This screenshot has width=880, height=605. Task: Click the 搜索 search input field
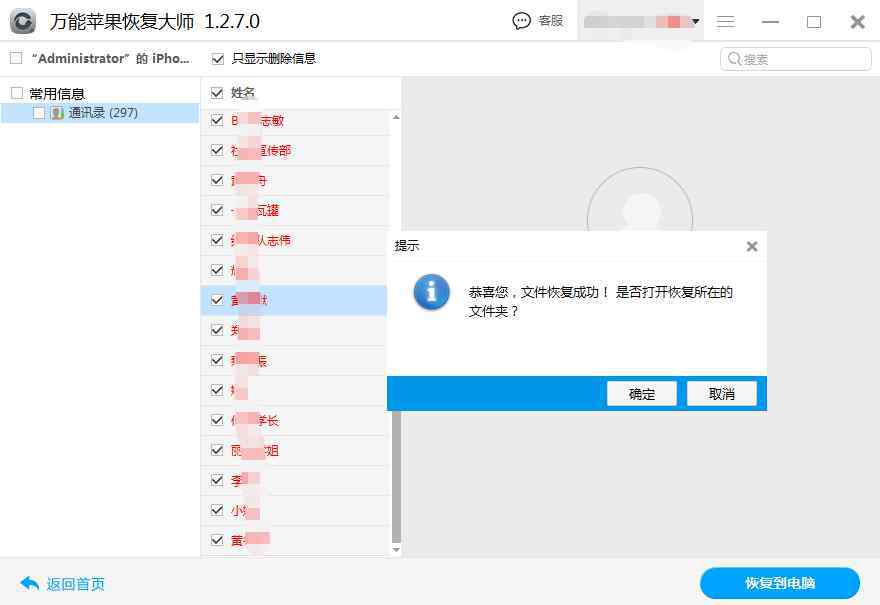(x=795, y=59)
